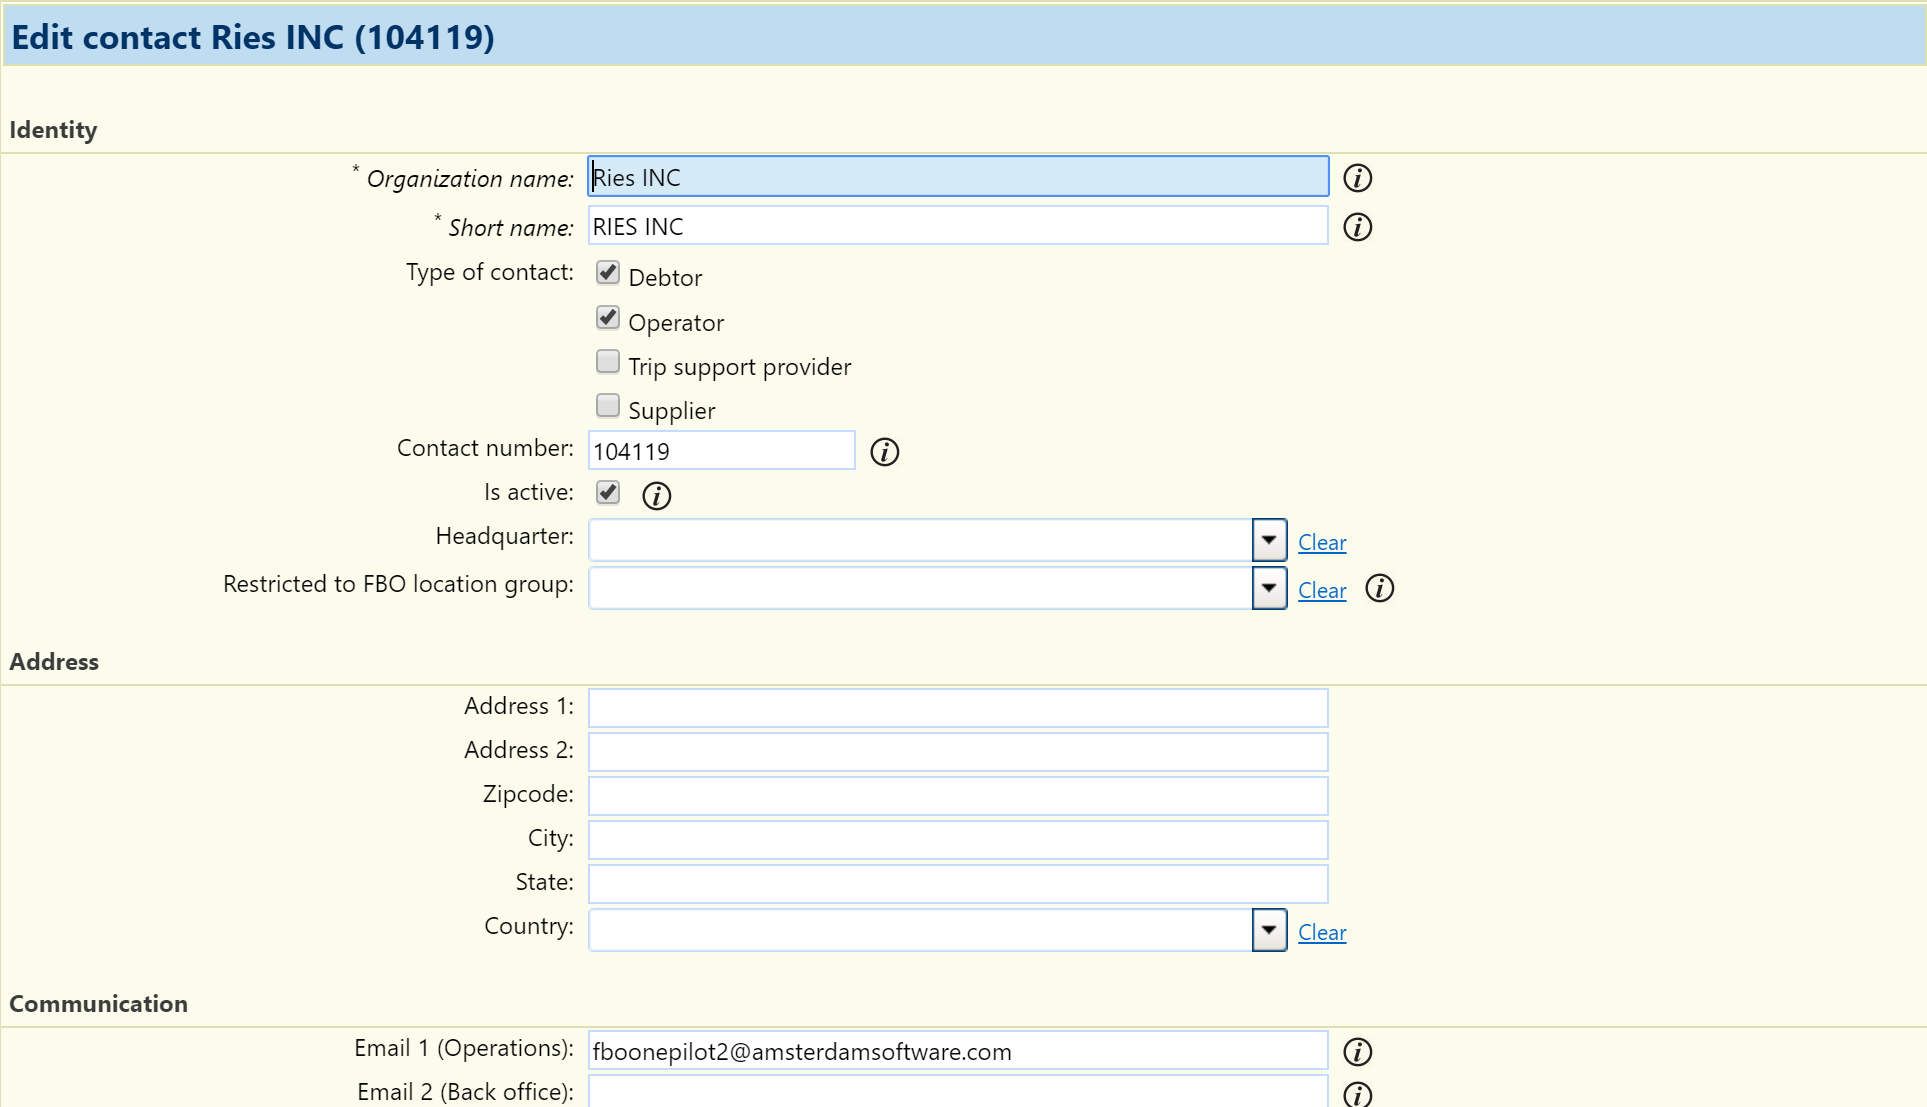Open the Headquarter dropdown arrow
Image resolution: width=1927 pixels, height=1107 pixels.
[1267, 540]
